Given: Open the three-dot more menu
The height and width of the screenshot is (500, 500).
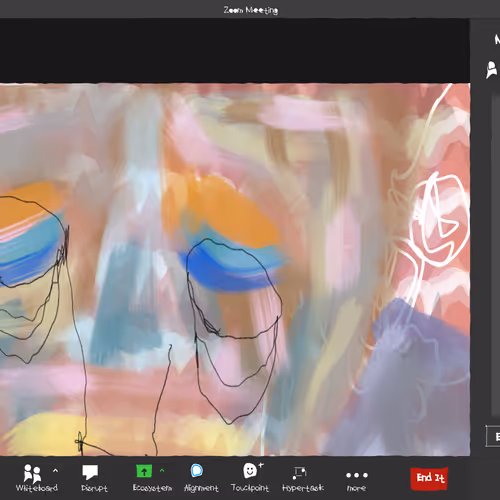Looking at the screenshot, I should coord(357,475).
